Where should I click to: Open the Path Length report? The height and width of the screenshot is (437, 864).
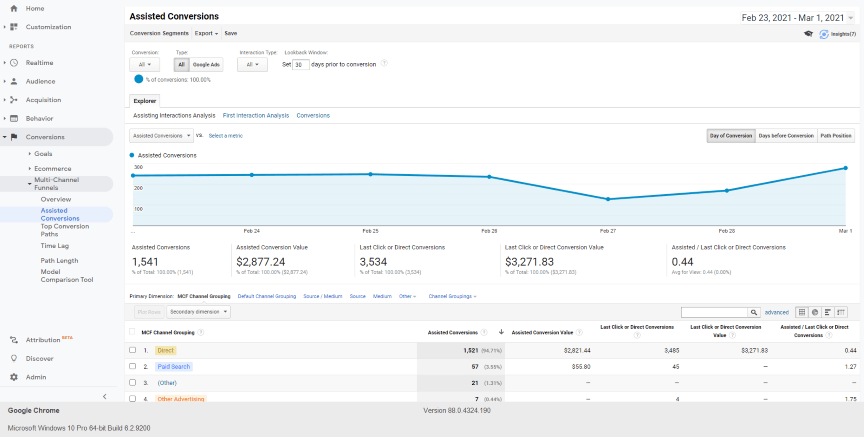[x=59, y=261]
